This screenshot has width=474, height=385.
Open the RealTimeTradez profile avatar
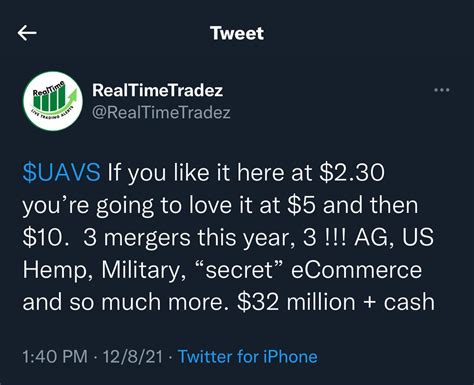click(53, 101)
